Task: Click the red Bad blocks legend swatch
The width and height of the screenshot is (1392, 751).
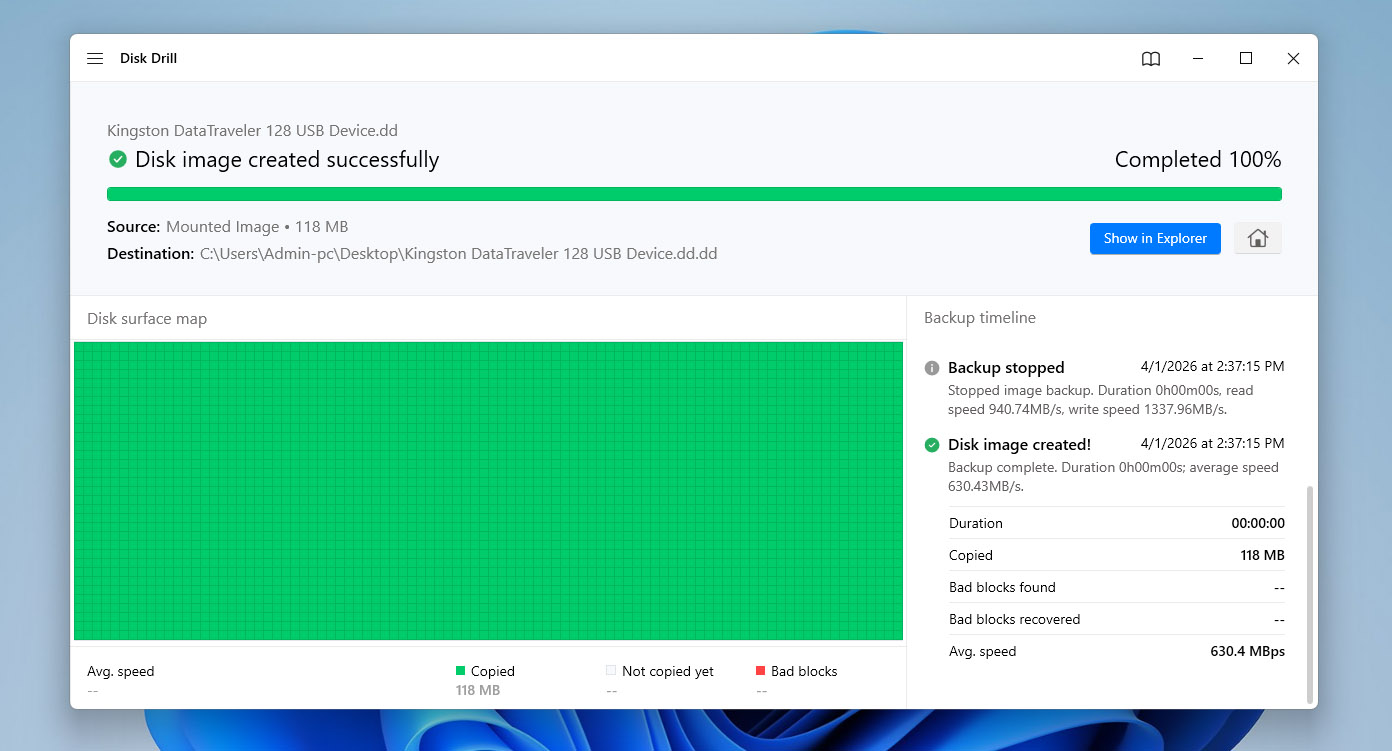Action: 761,671
